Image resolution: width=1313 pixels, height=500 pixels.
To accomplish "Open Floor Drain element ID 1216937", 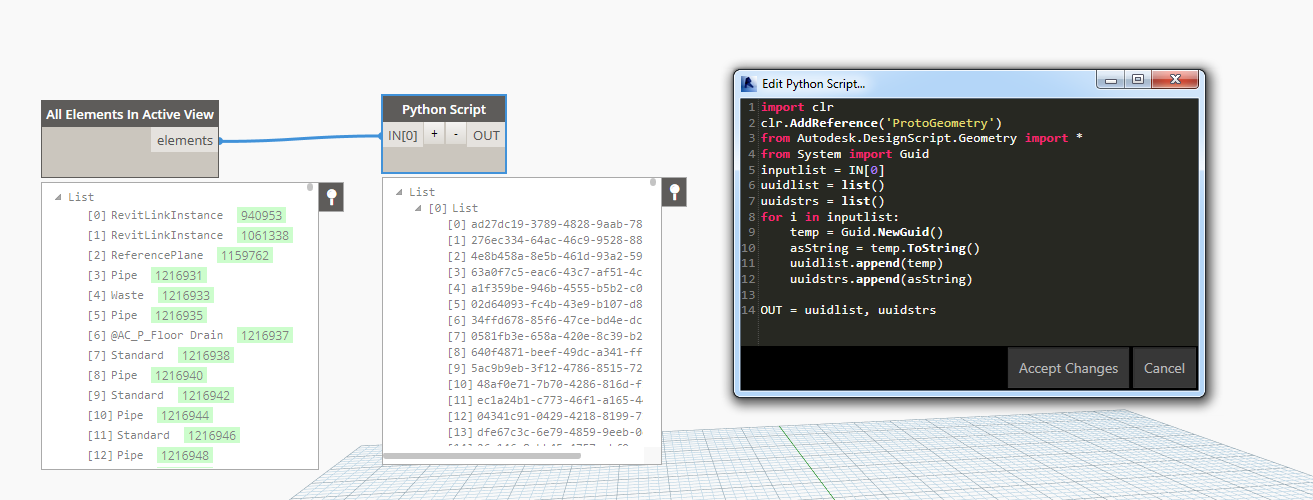I will click(x=265, y=335).
